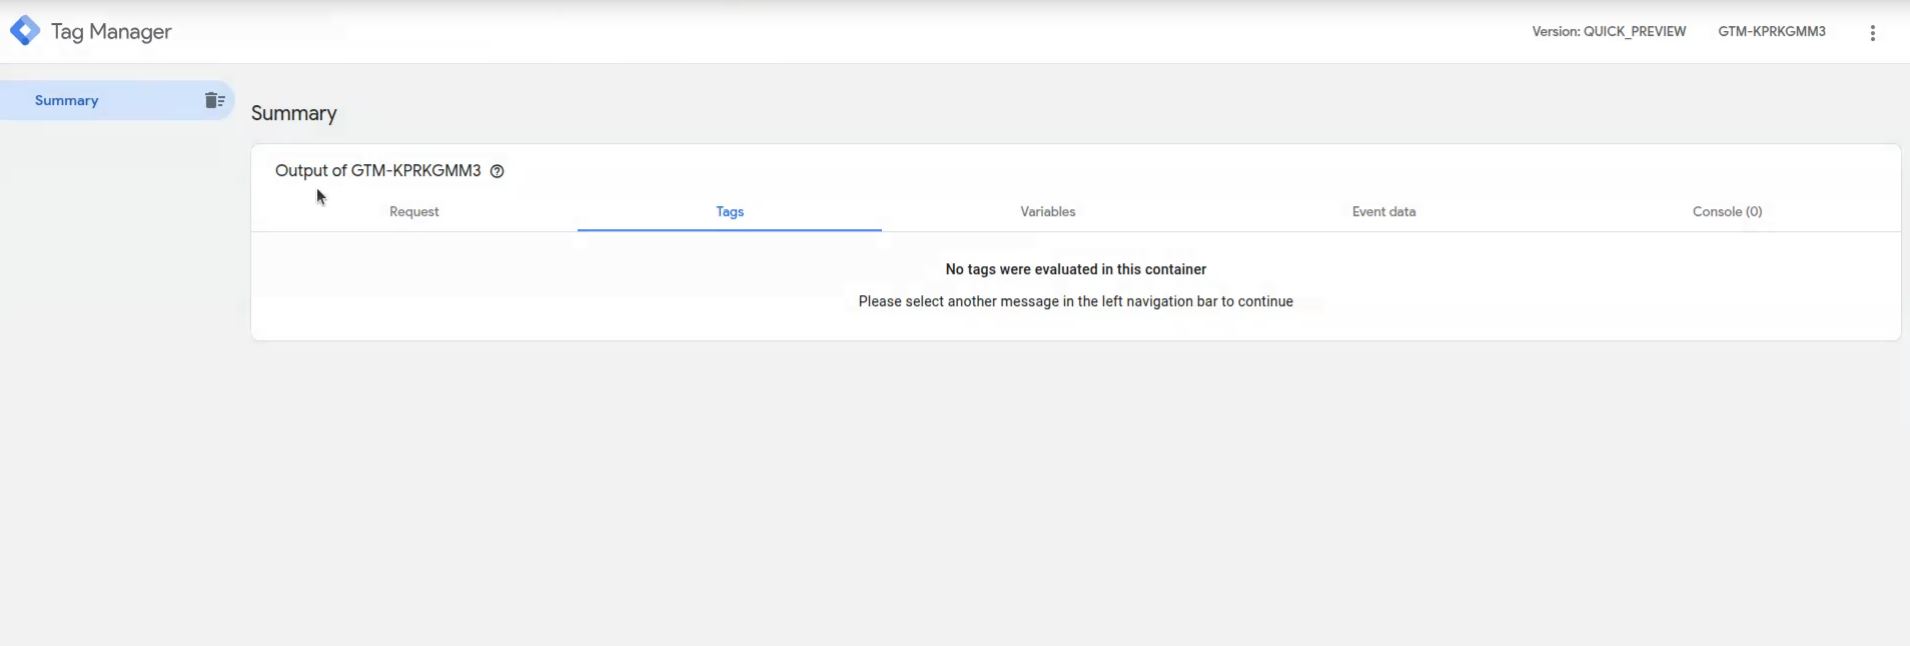This screenshot has width=1910, height=646.
Task: Switch to the Tags tab
Action: pyautogui.click(x=730, y=211)
